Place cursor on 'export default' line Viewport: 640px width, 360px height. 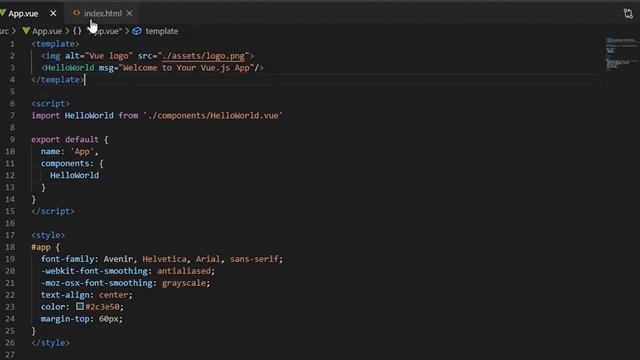(x=70, y=140)
